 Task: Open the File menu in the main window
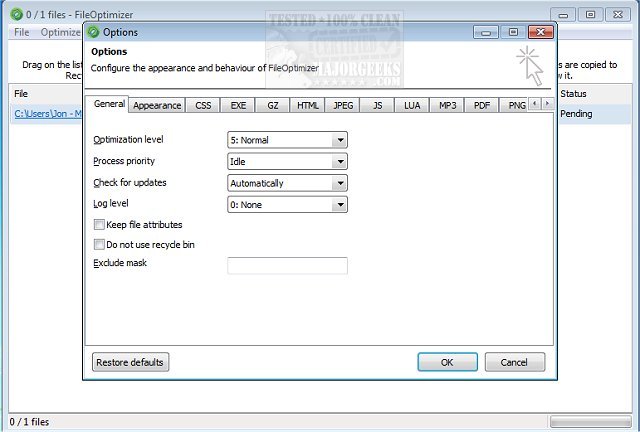(x=22, y=32)
